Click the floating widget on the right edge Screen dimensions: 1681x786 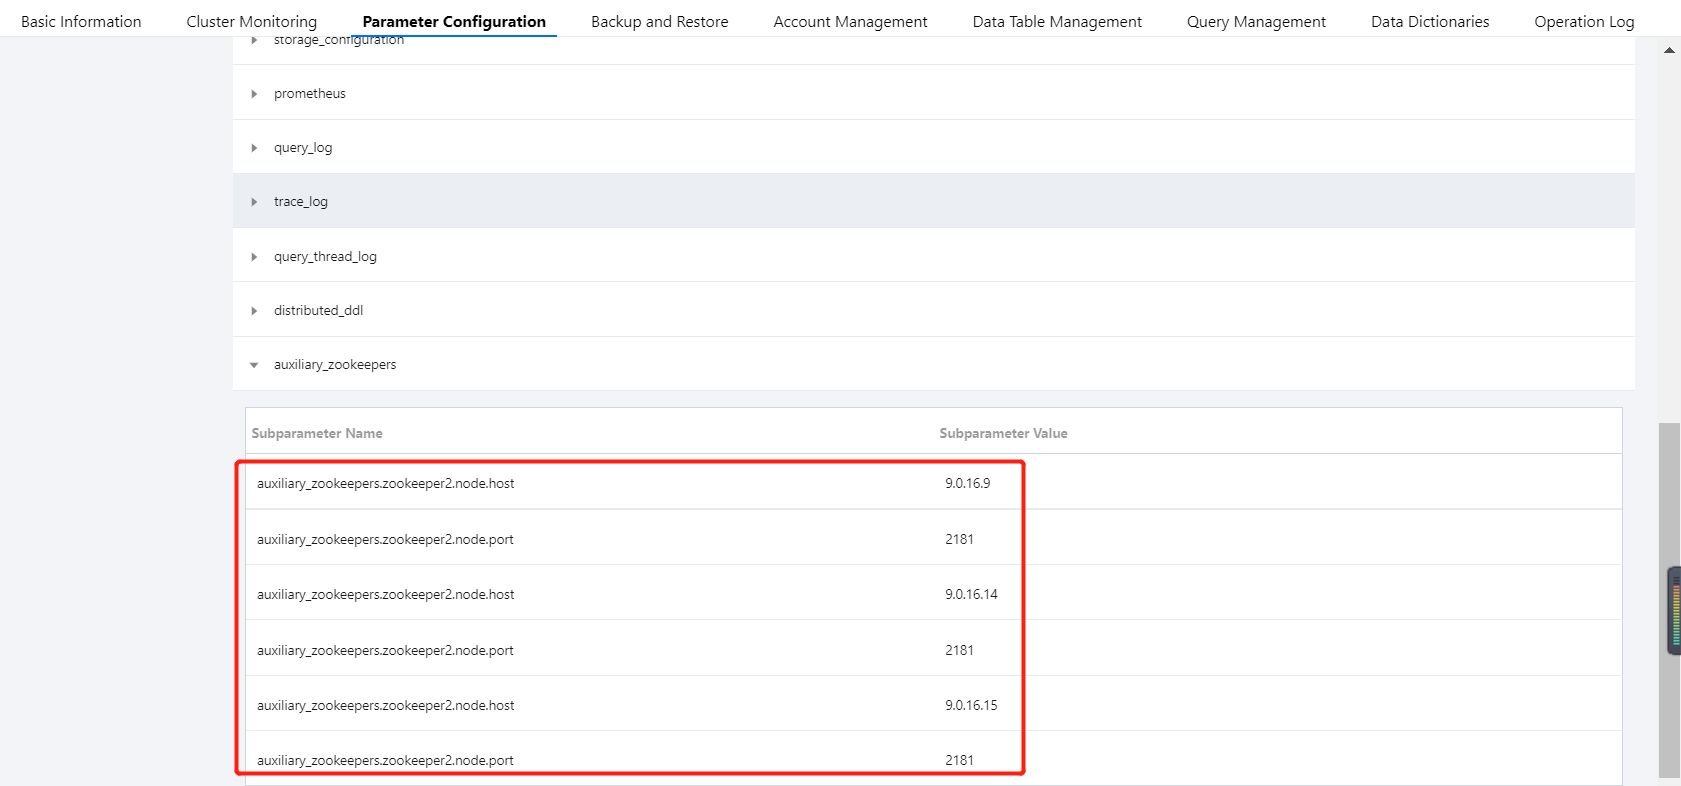point(1674,611)
